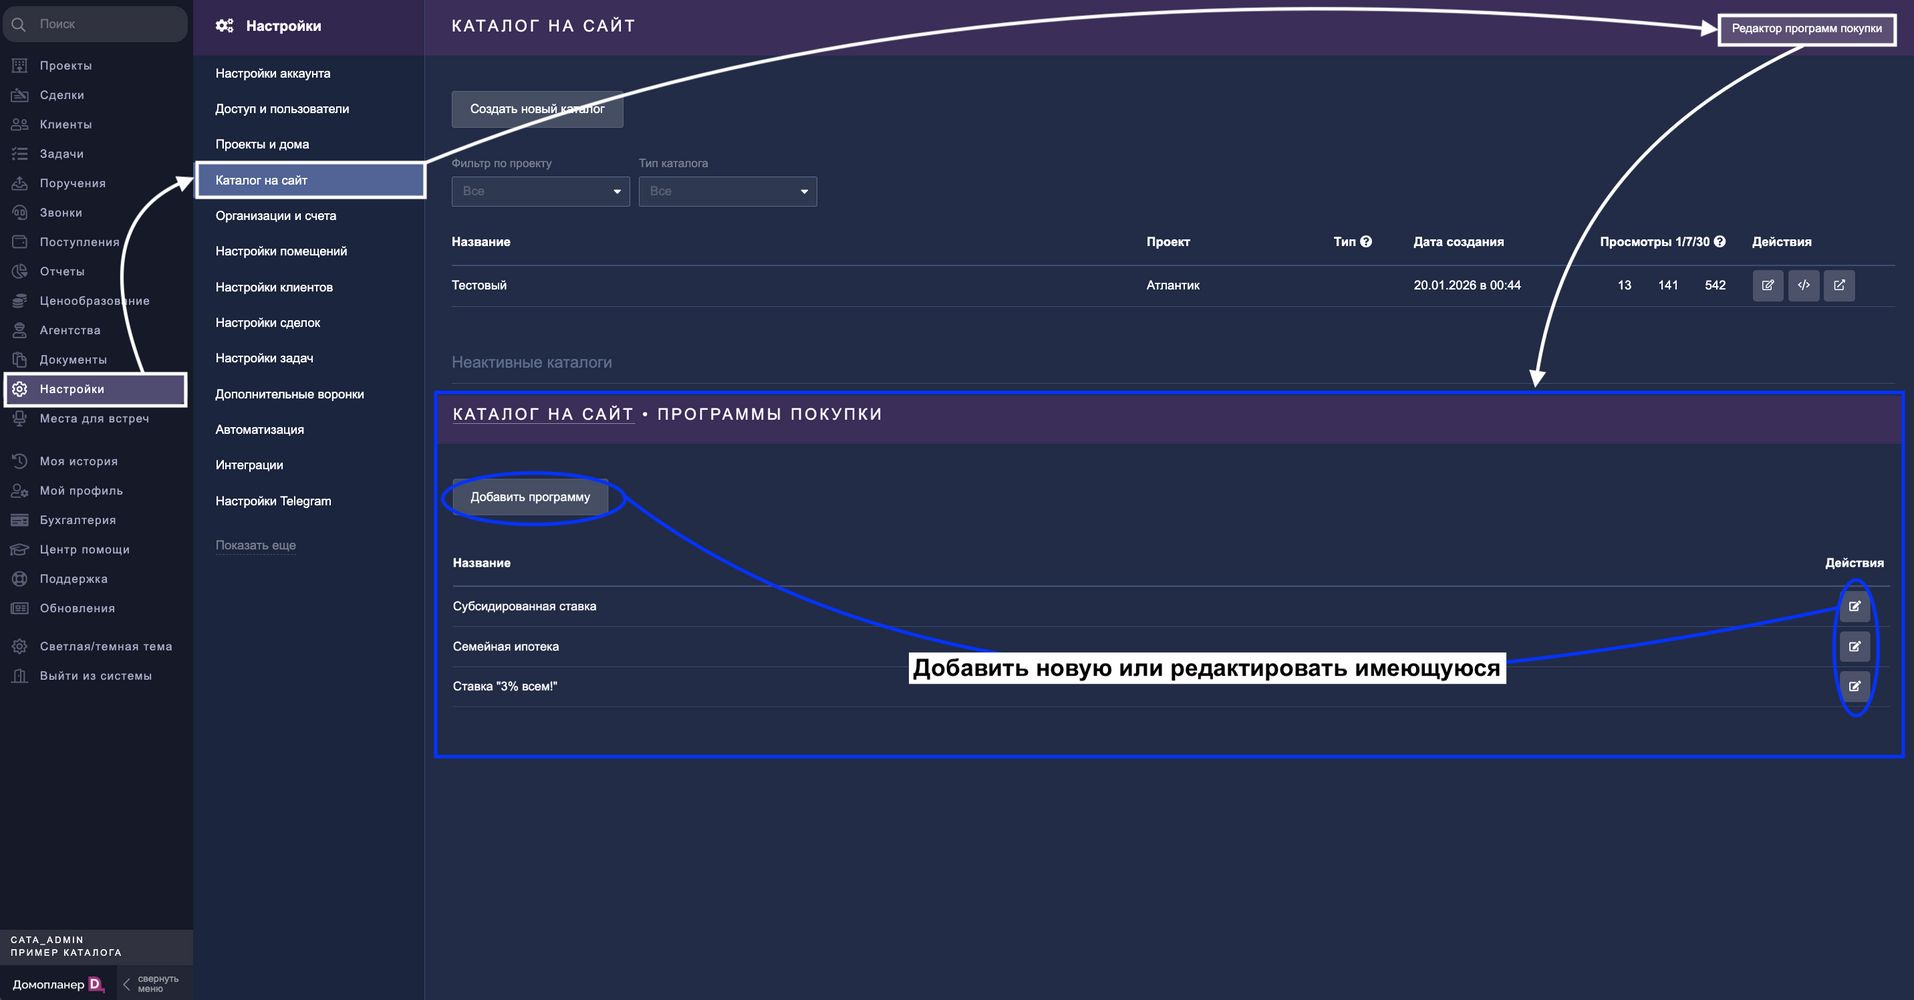Viewport: 1914px width, 1000px height.
Task: Collapse the sidebar with свернуть меню
Action: [x=150, y=984]
